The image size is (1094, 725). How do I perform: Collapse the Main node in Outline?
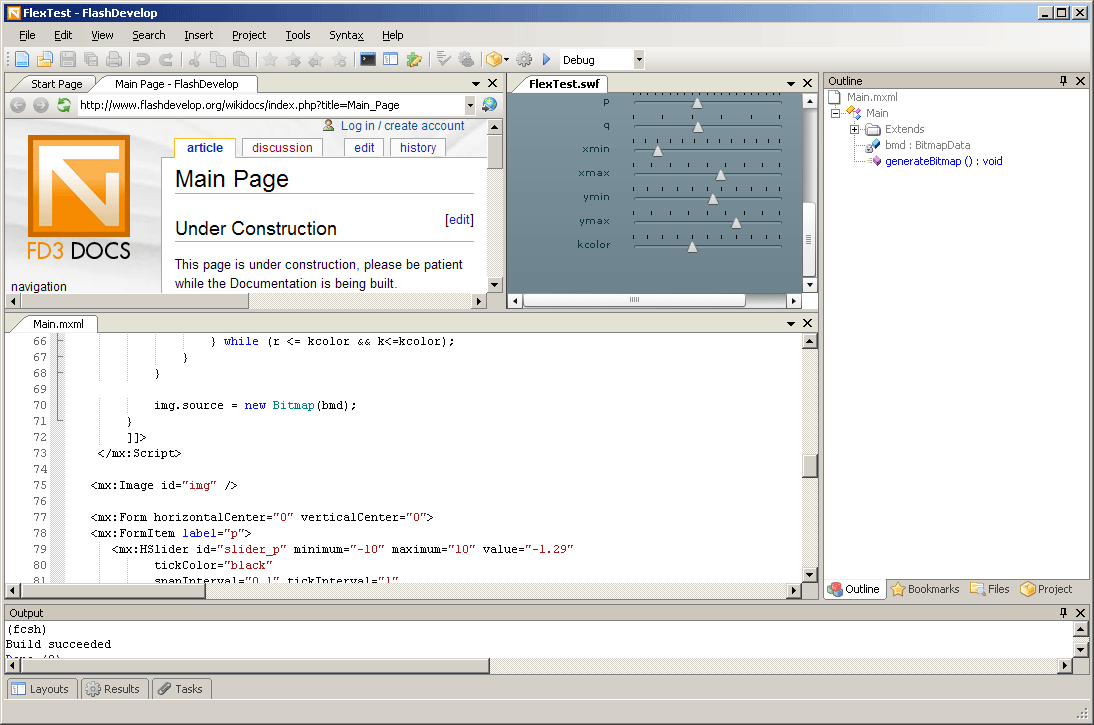click(x=835, y=113)
